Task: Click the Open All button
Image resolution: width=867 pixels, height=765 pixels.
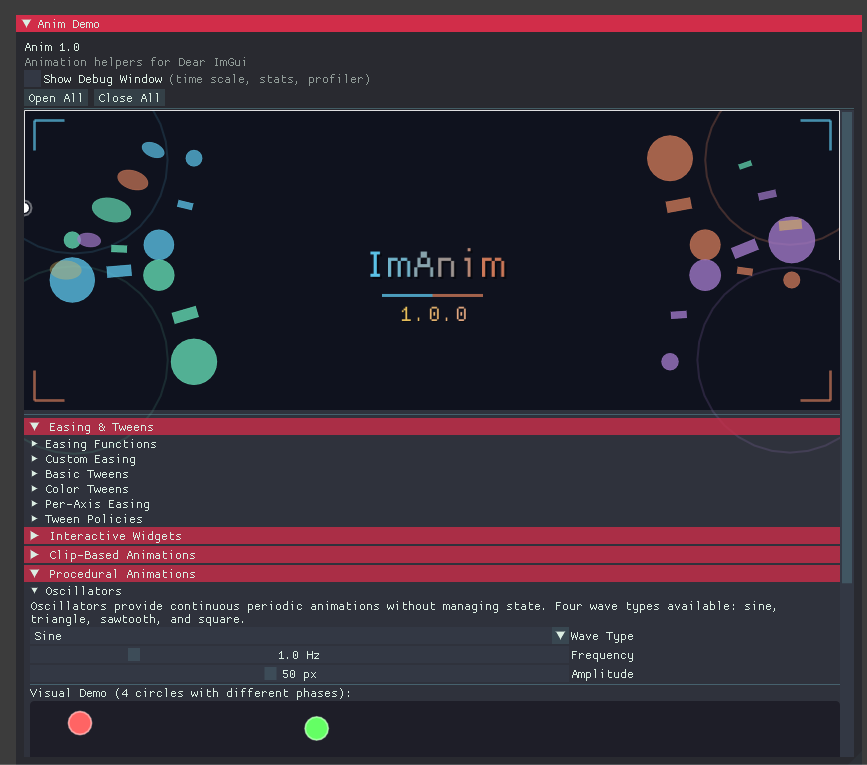Action: click(56, 98)
